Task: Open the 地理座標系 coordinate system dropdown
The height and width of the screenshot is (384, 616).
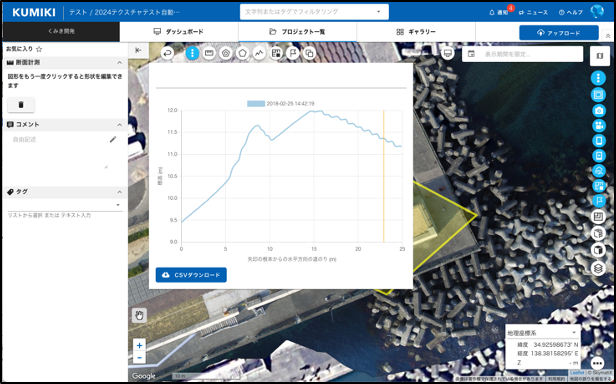Action: [543, 333]
